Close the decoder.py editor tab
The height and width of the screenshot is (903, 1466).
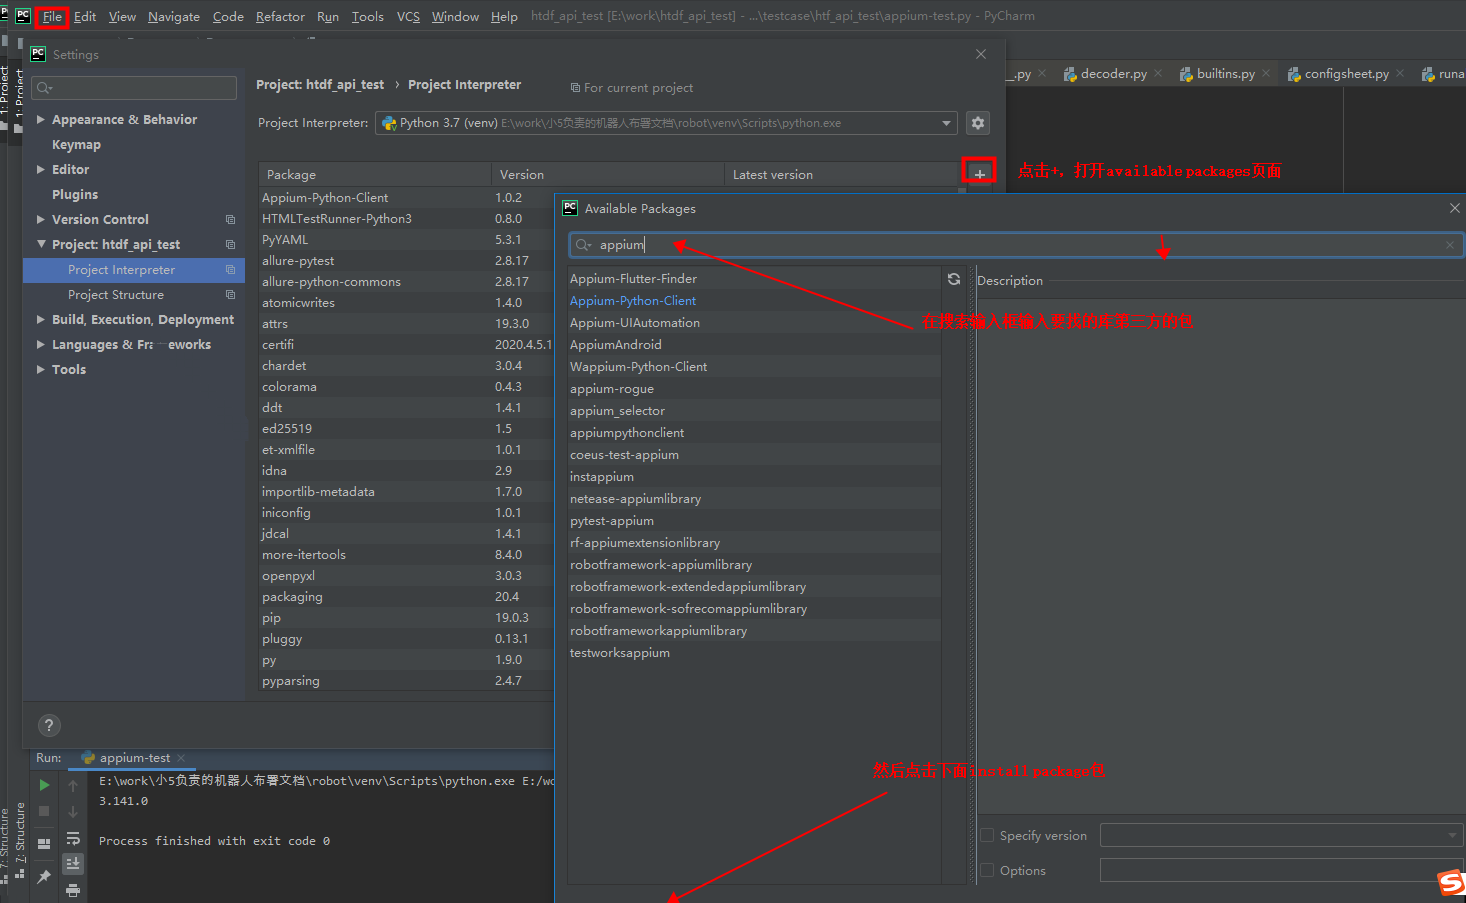(x=1158, y=73)
